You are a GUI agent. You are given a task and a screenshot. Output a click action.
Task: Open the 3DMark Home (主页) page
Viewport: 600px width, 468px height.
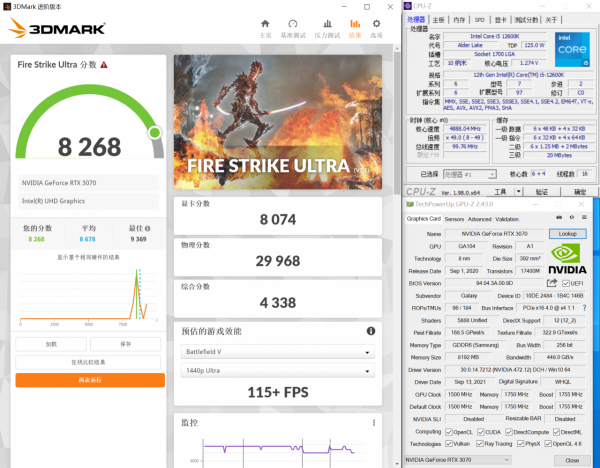coord(265,29)
